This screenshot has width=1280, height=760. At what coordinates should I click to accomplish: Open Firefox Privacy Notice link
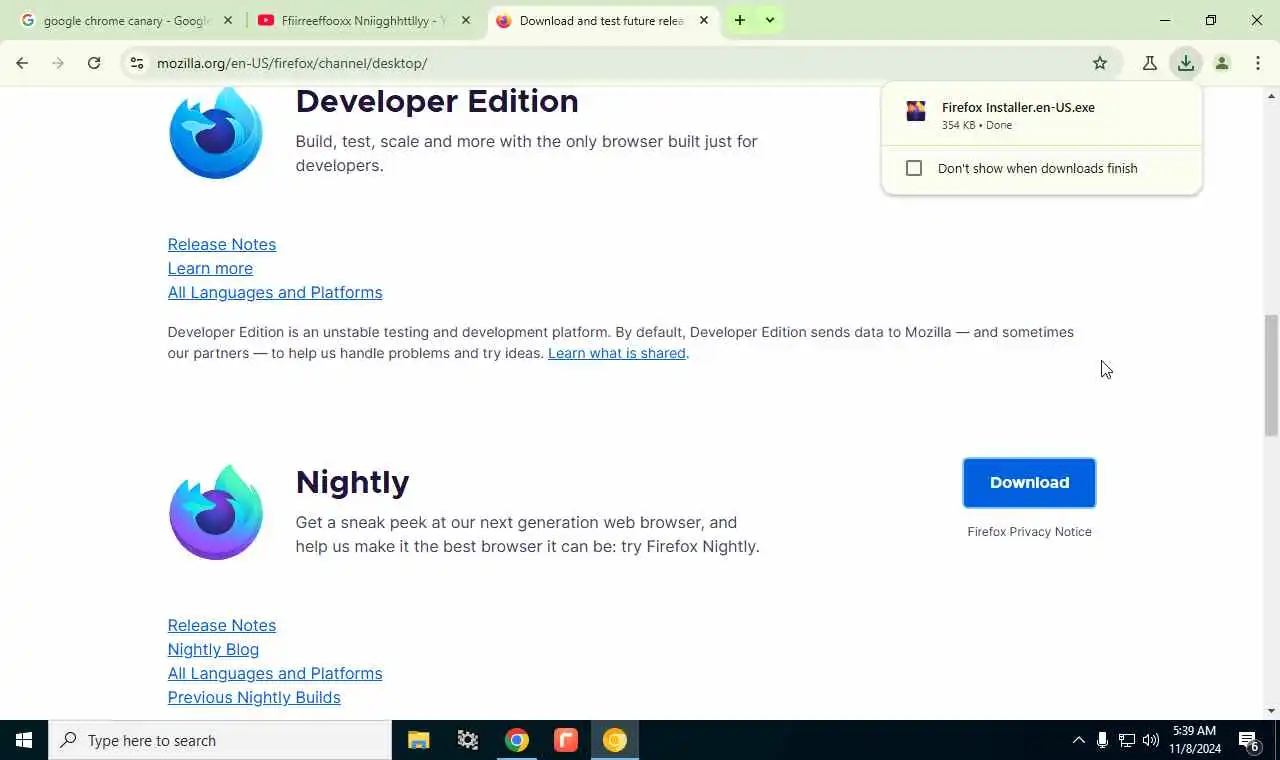point(1029,532)
